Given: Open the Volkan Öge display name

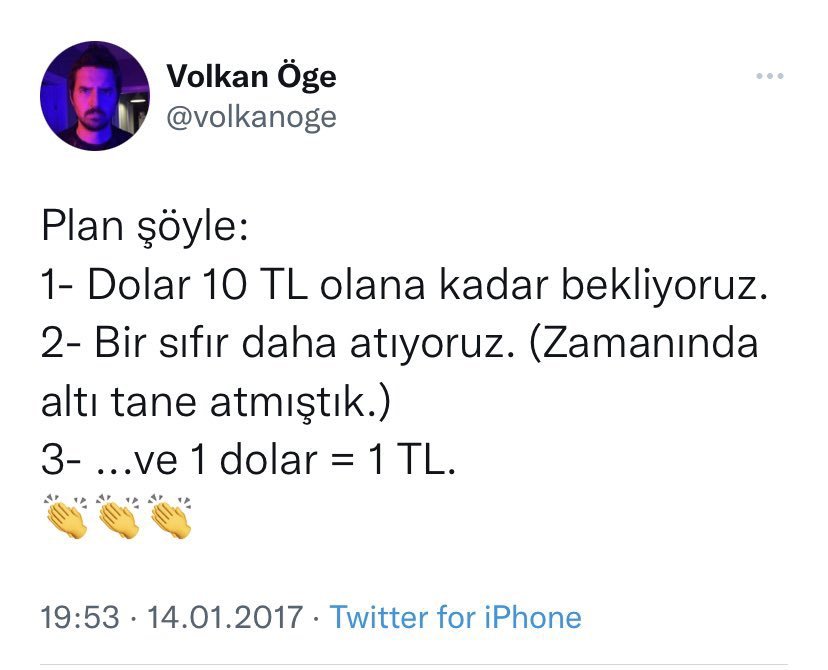Looking at the screenshot, I should click(x=251, y=77).
